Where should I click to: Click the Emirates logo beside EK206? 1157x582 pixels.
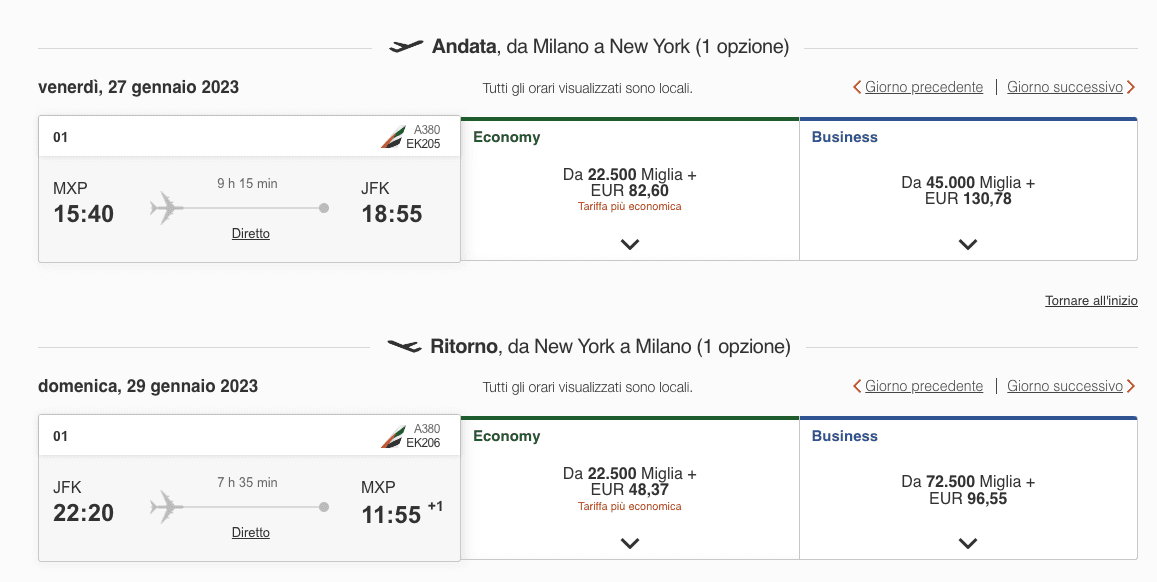pyautogui.click(x=393, y=436)
